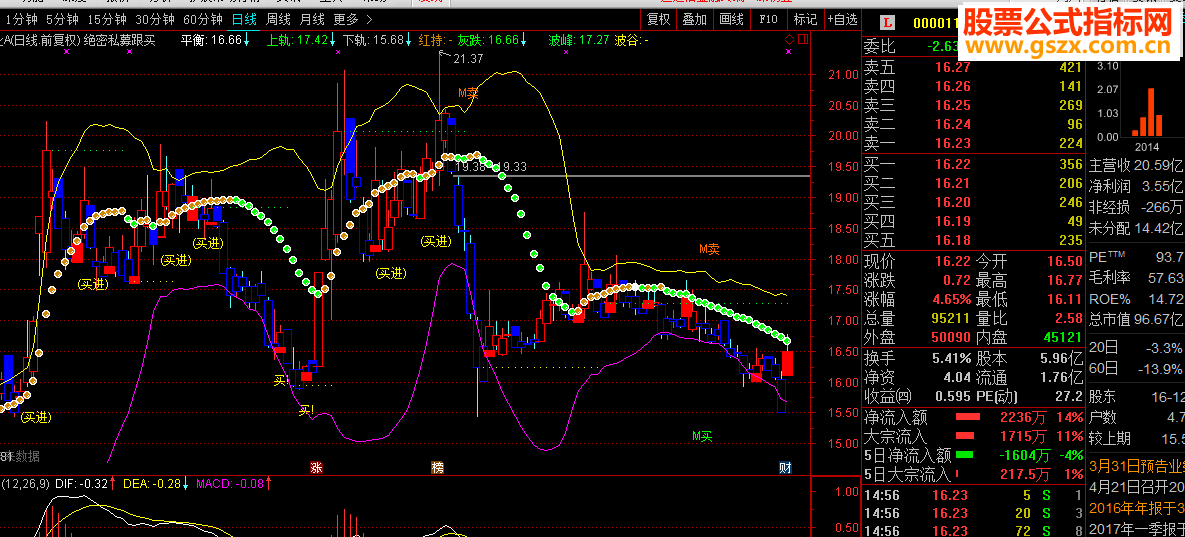This screenshot has width=1185, height=537.
Task: Click the first 14:56 trade tick row
Action: [x=973, y=496]
